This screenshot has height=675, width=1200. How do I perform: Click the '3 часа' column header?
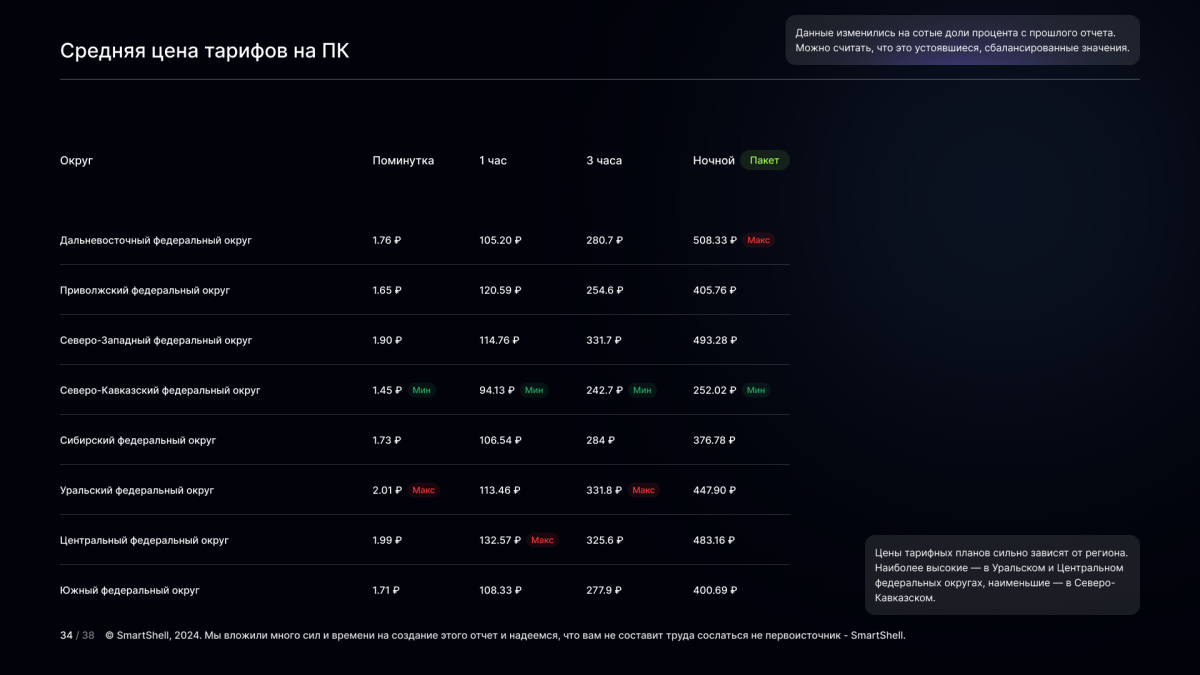pos(604,161)
